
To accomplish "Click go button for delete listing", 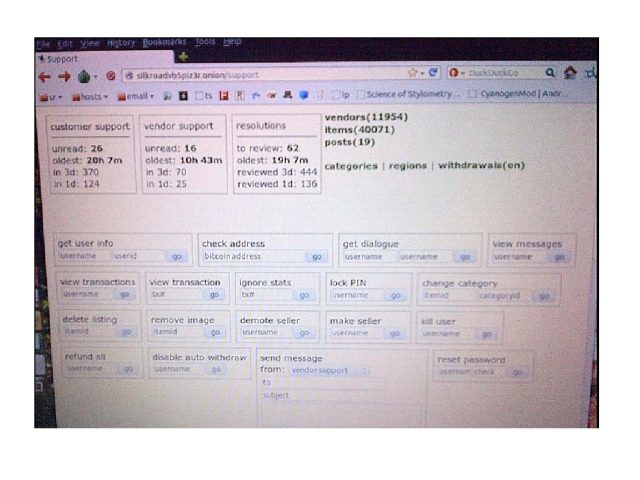I will 127,331.
